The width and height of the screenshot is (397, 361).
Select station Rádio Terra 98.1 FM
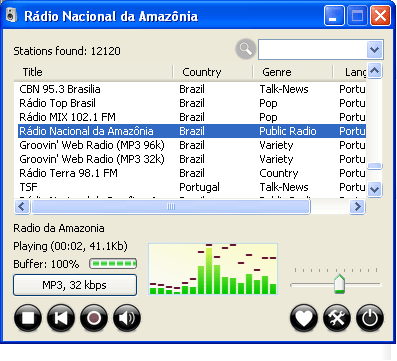192,173
